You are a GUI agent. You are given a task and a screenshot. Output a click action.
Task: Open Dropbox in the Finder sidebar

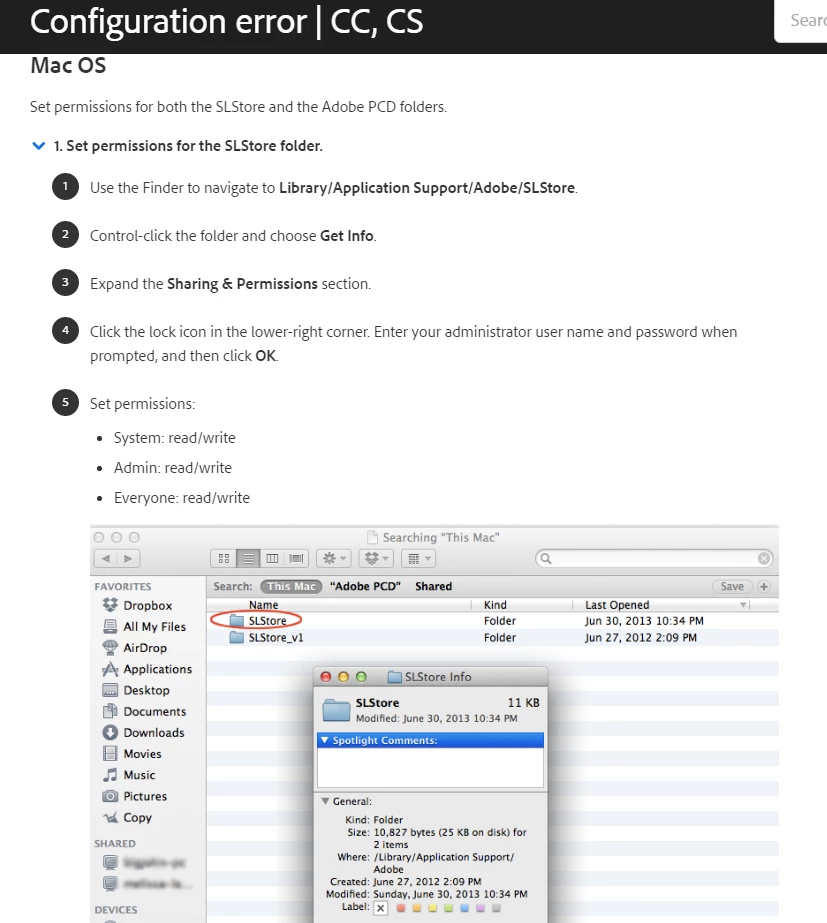(x=138, y=605)
